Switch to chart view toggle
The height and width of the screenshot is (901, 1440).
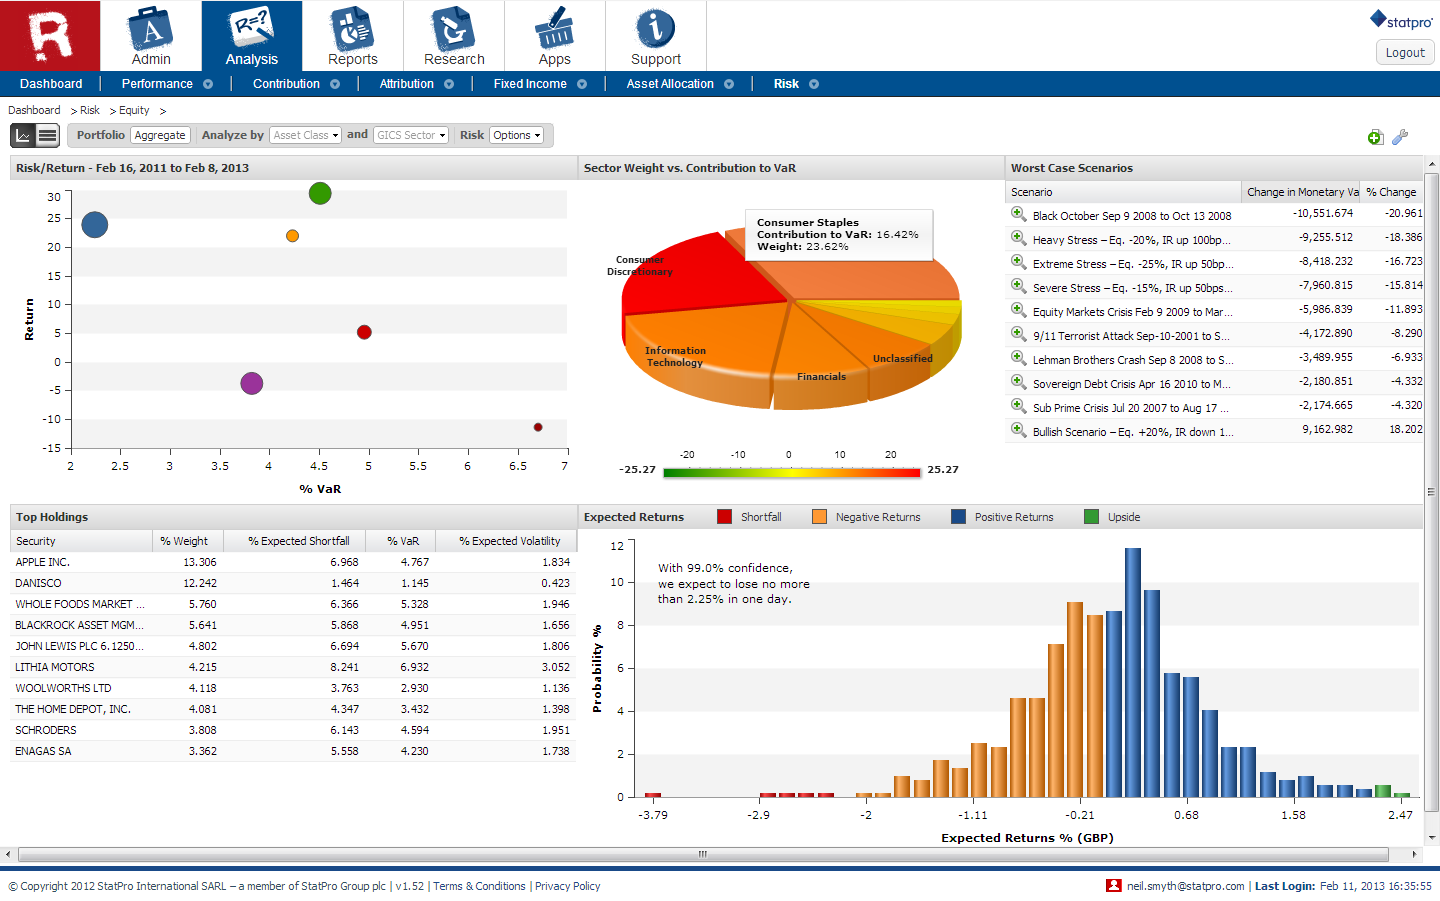pos(23,135)
